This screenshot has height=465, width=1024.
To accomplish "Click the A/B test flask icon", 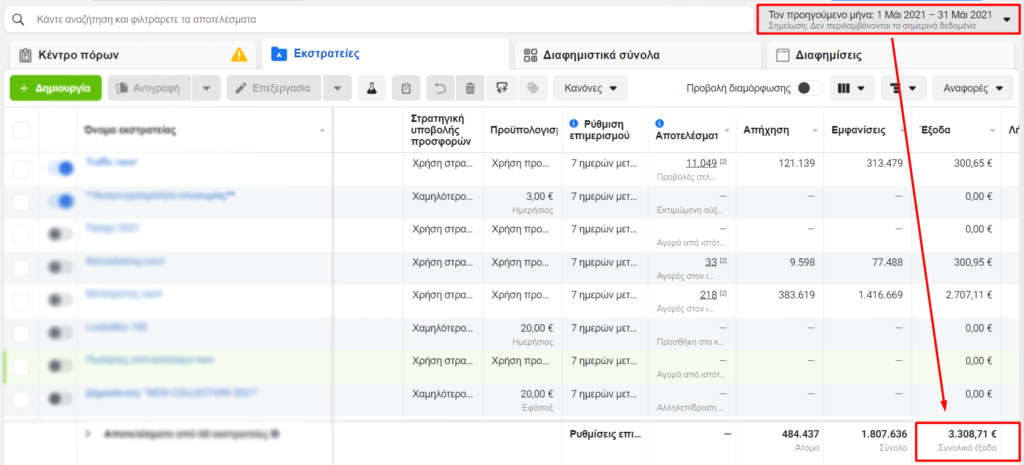I will [x=370, y=88].
